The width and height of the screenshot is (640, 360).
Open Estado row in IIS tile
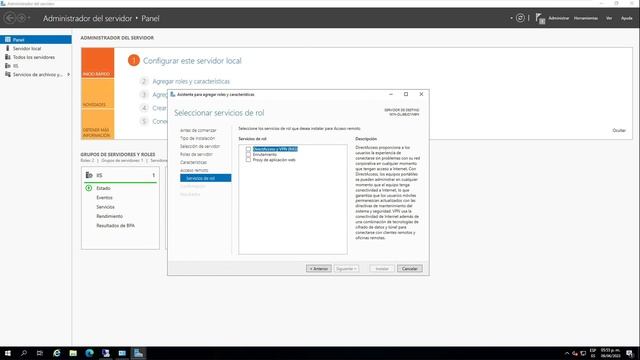(103, 188)
